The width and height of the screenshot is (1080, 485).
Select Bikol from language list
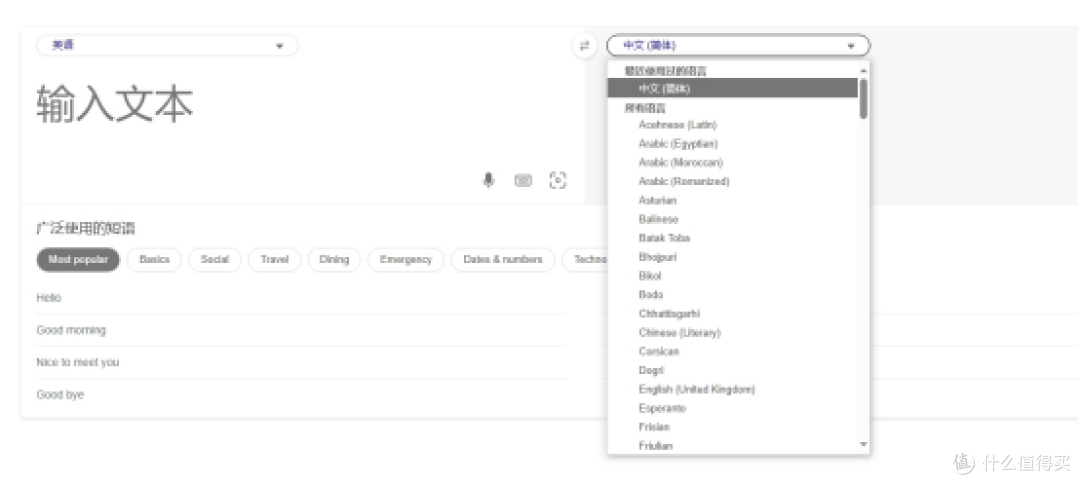coord(650,276)
